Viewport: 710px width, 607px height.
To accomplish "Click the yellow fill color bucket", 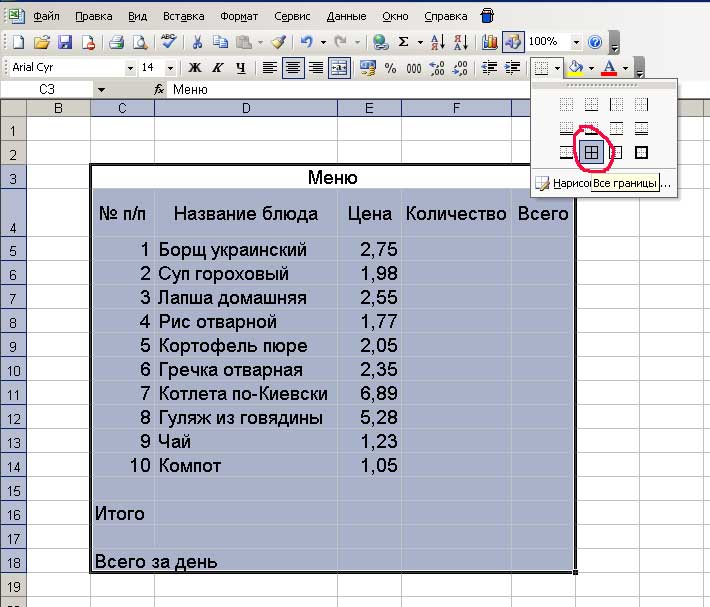I will (575, 68).
